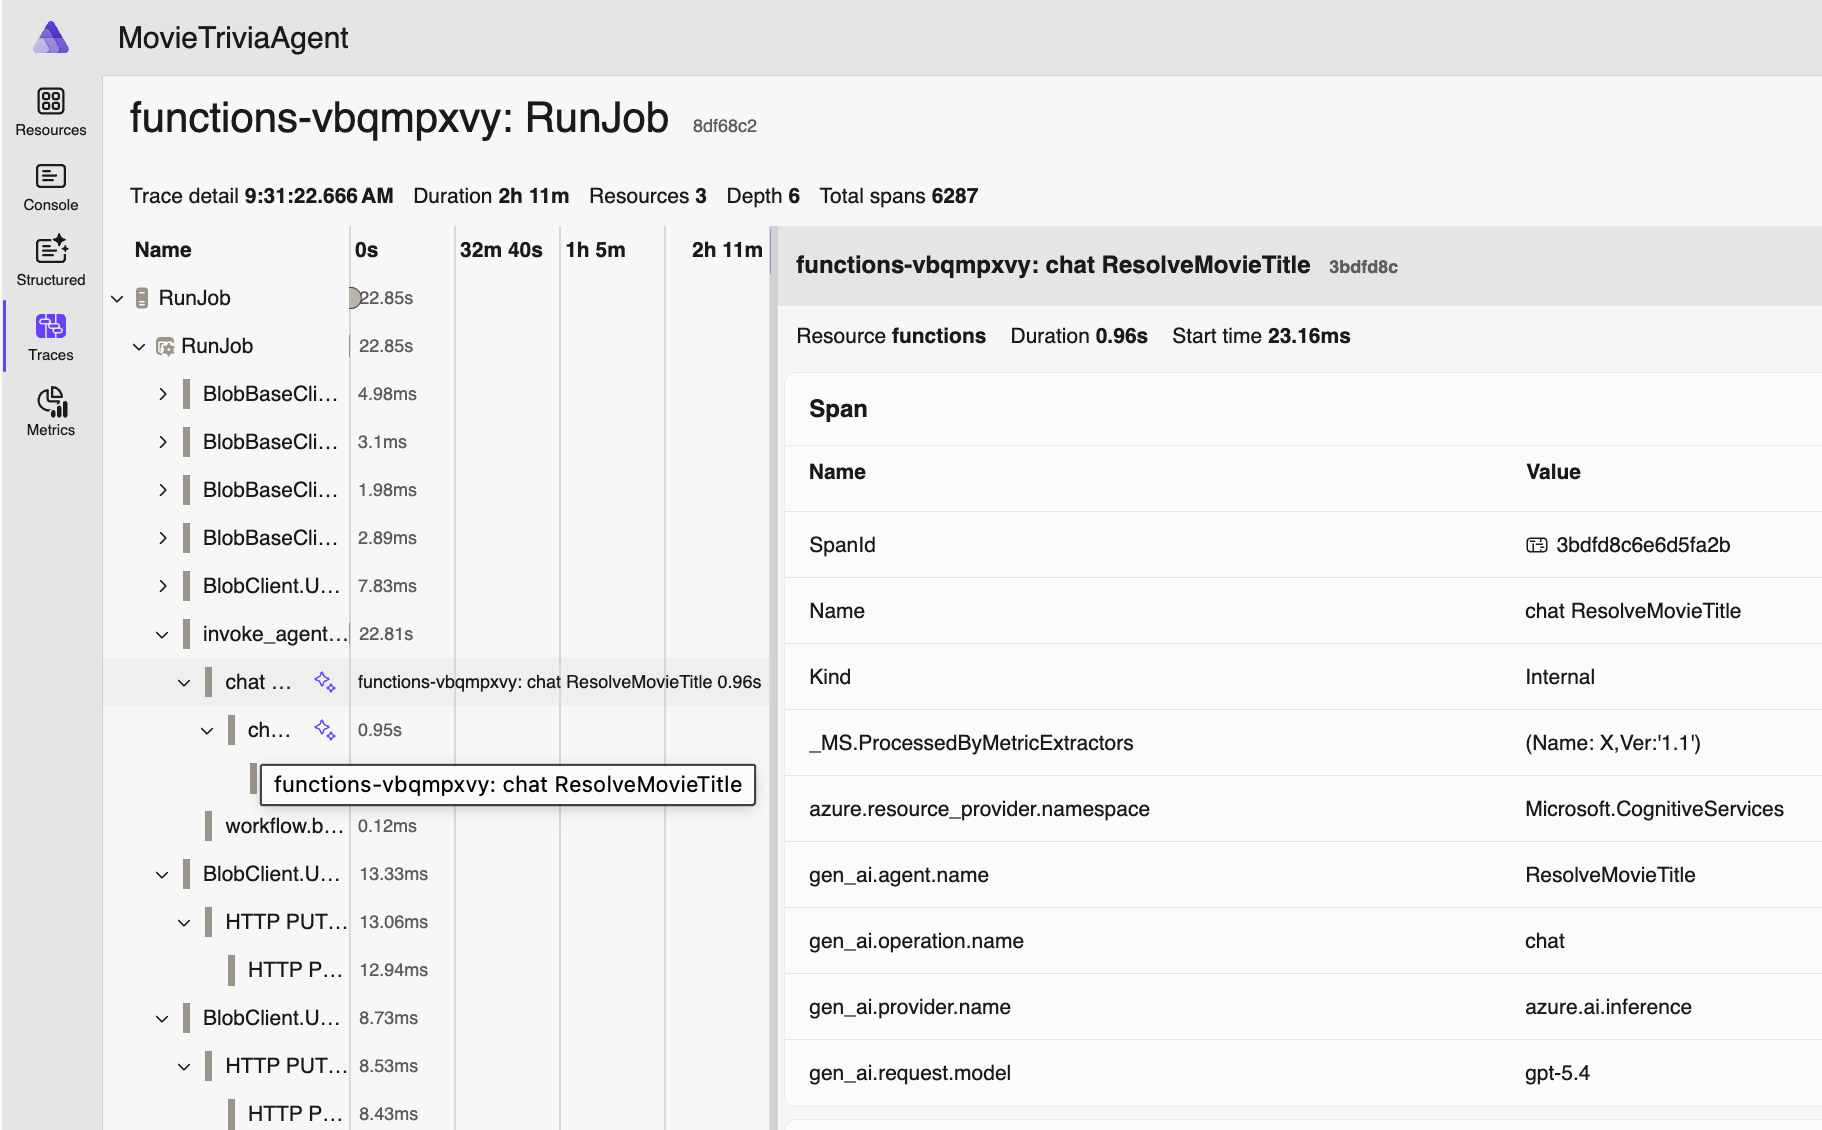
Task: Open the Structured logs icon
Action: click(x=51, y=251)
